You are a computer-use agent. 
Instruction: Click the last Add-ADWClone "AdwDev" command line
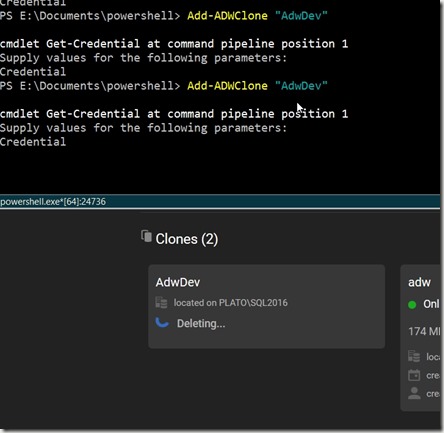[164, 86]
